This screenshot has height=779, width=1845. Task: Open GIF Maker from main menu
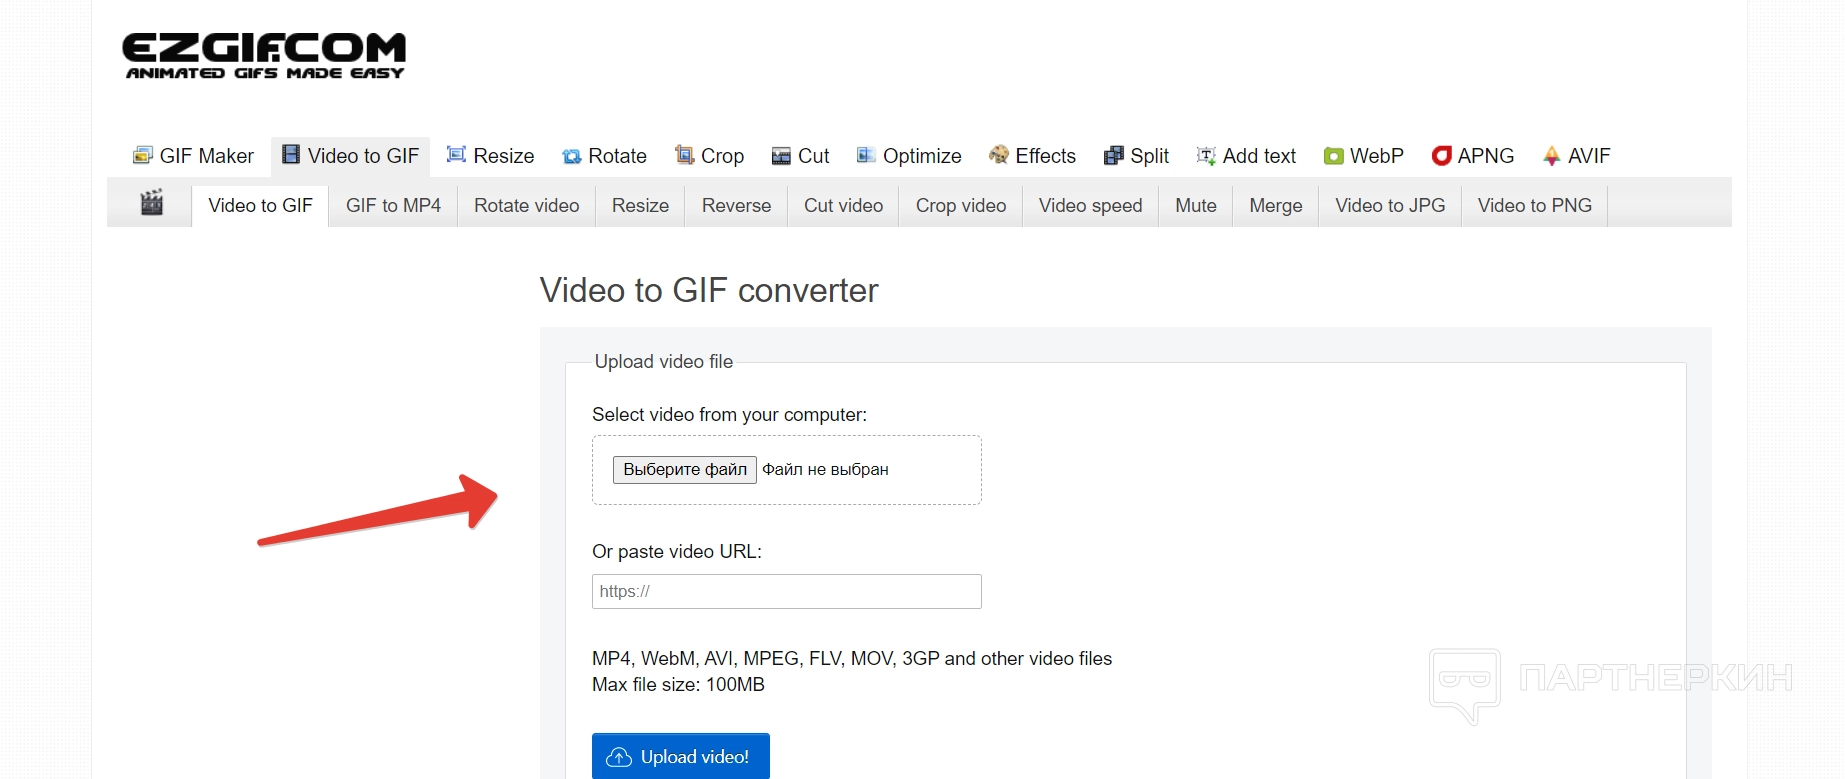click(194, 156)
